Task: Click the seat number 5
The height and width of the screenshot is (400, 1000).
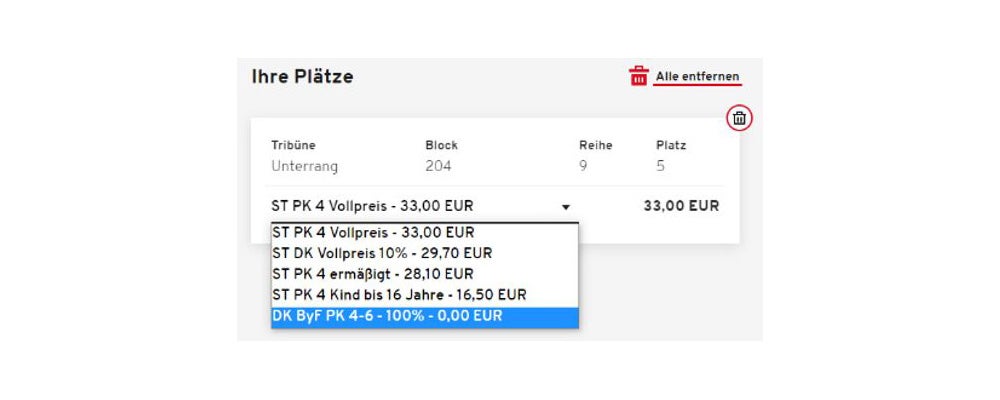Action: click(x=661, y=167)
